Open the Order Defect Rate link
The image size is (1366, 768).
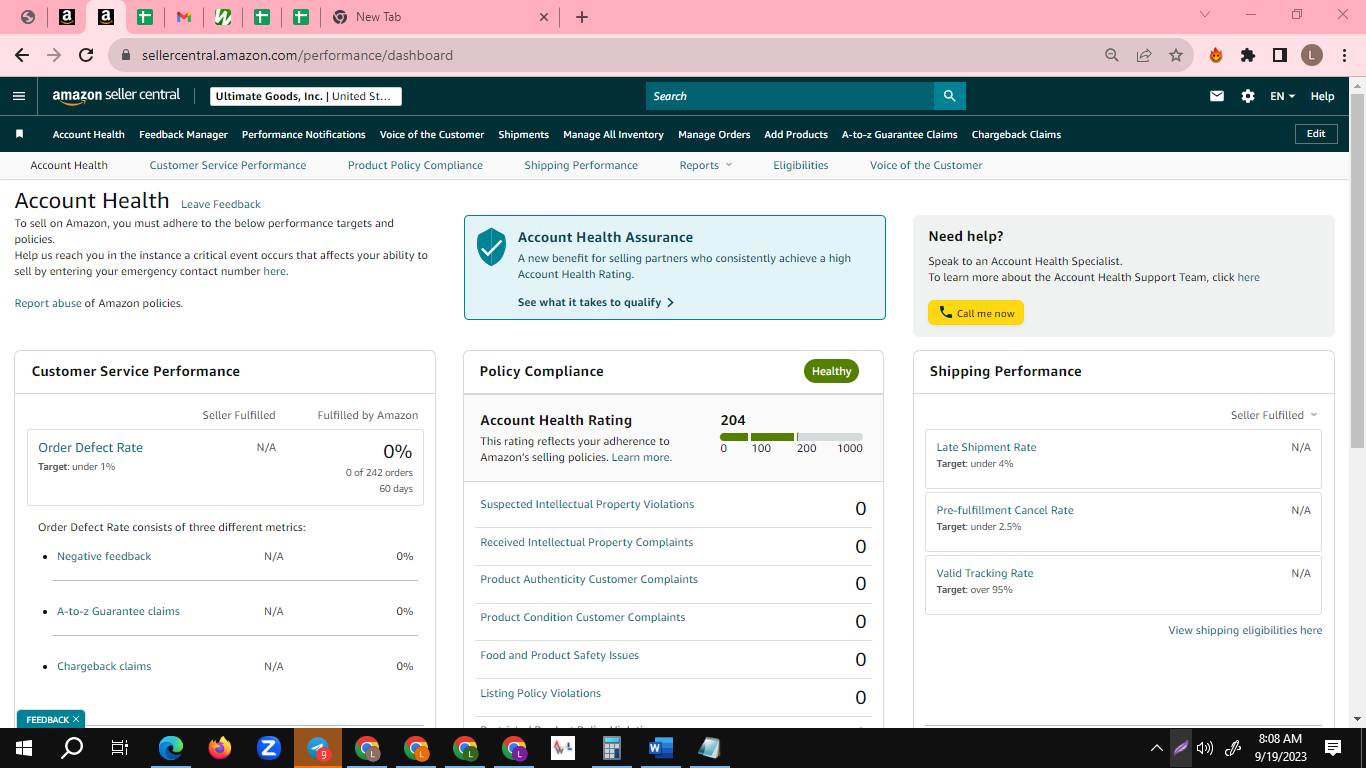(90, 447)
